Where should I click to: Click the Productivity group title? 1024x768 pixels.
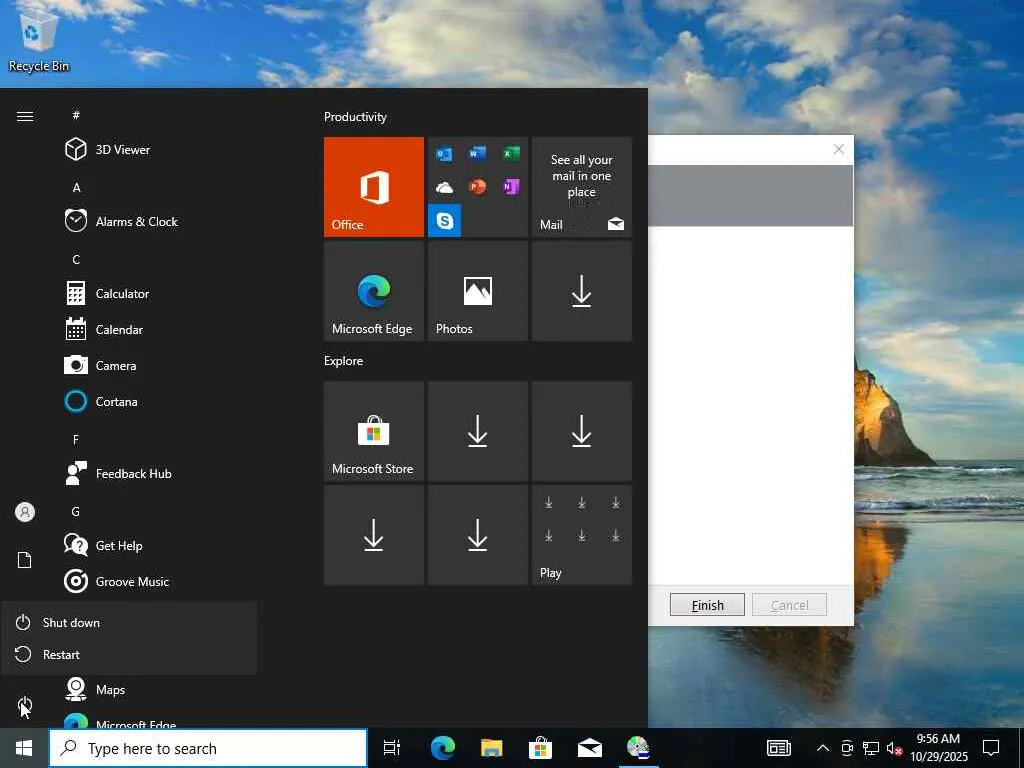(355, 117)
